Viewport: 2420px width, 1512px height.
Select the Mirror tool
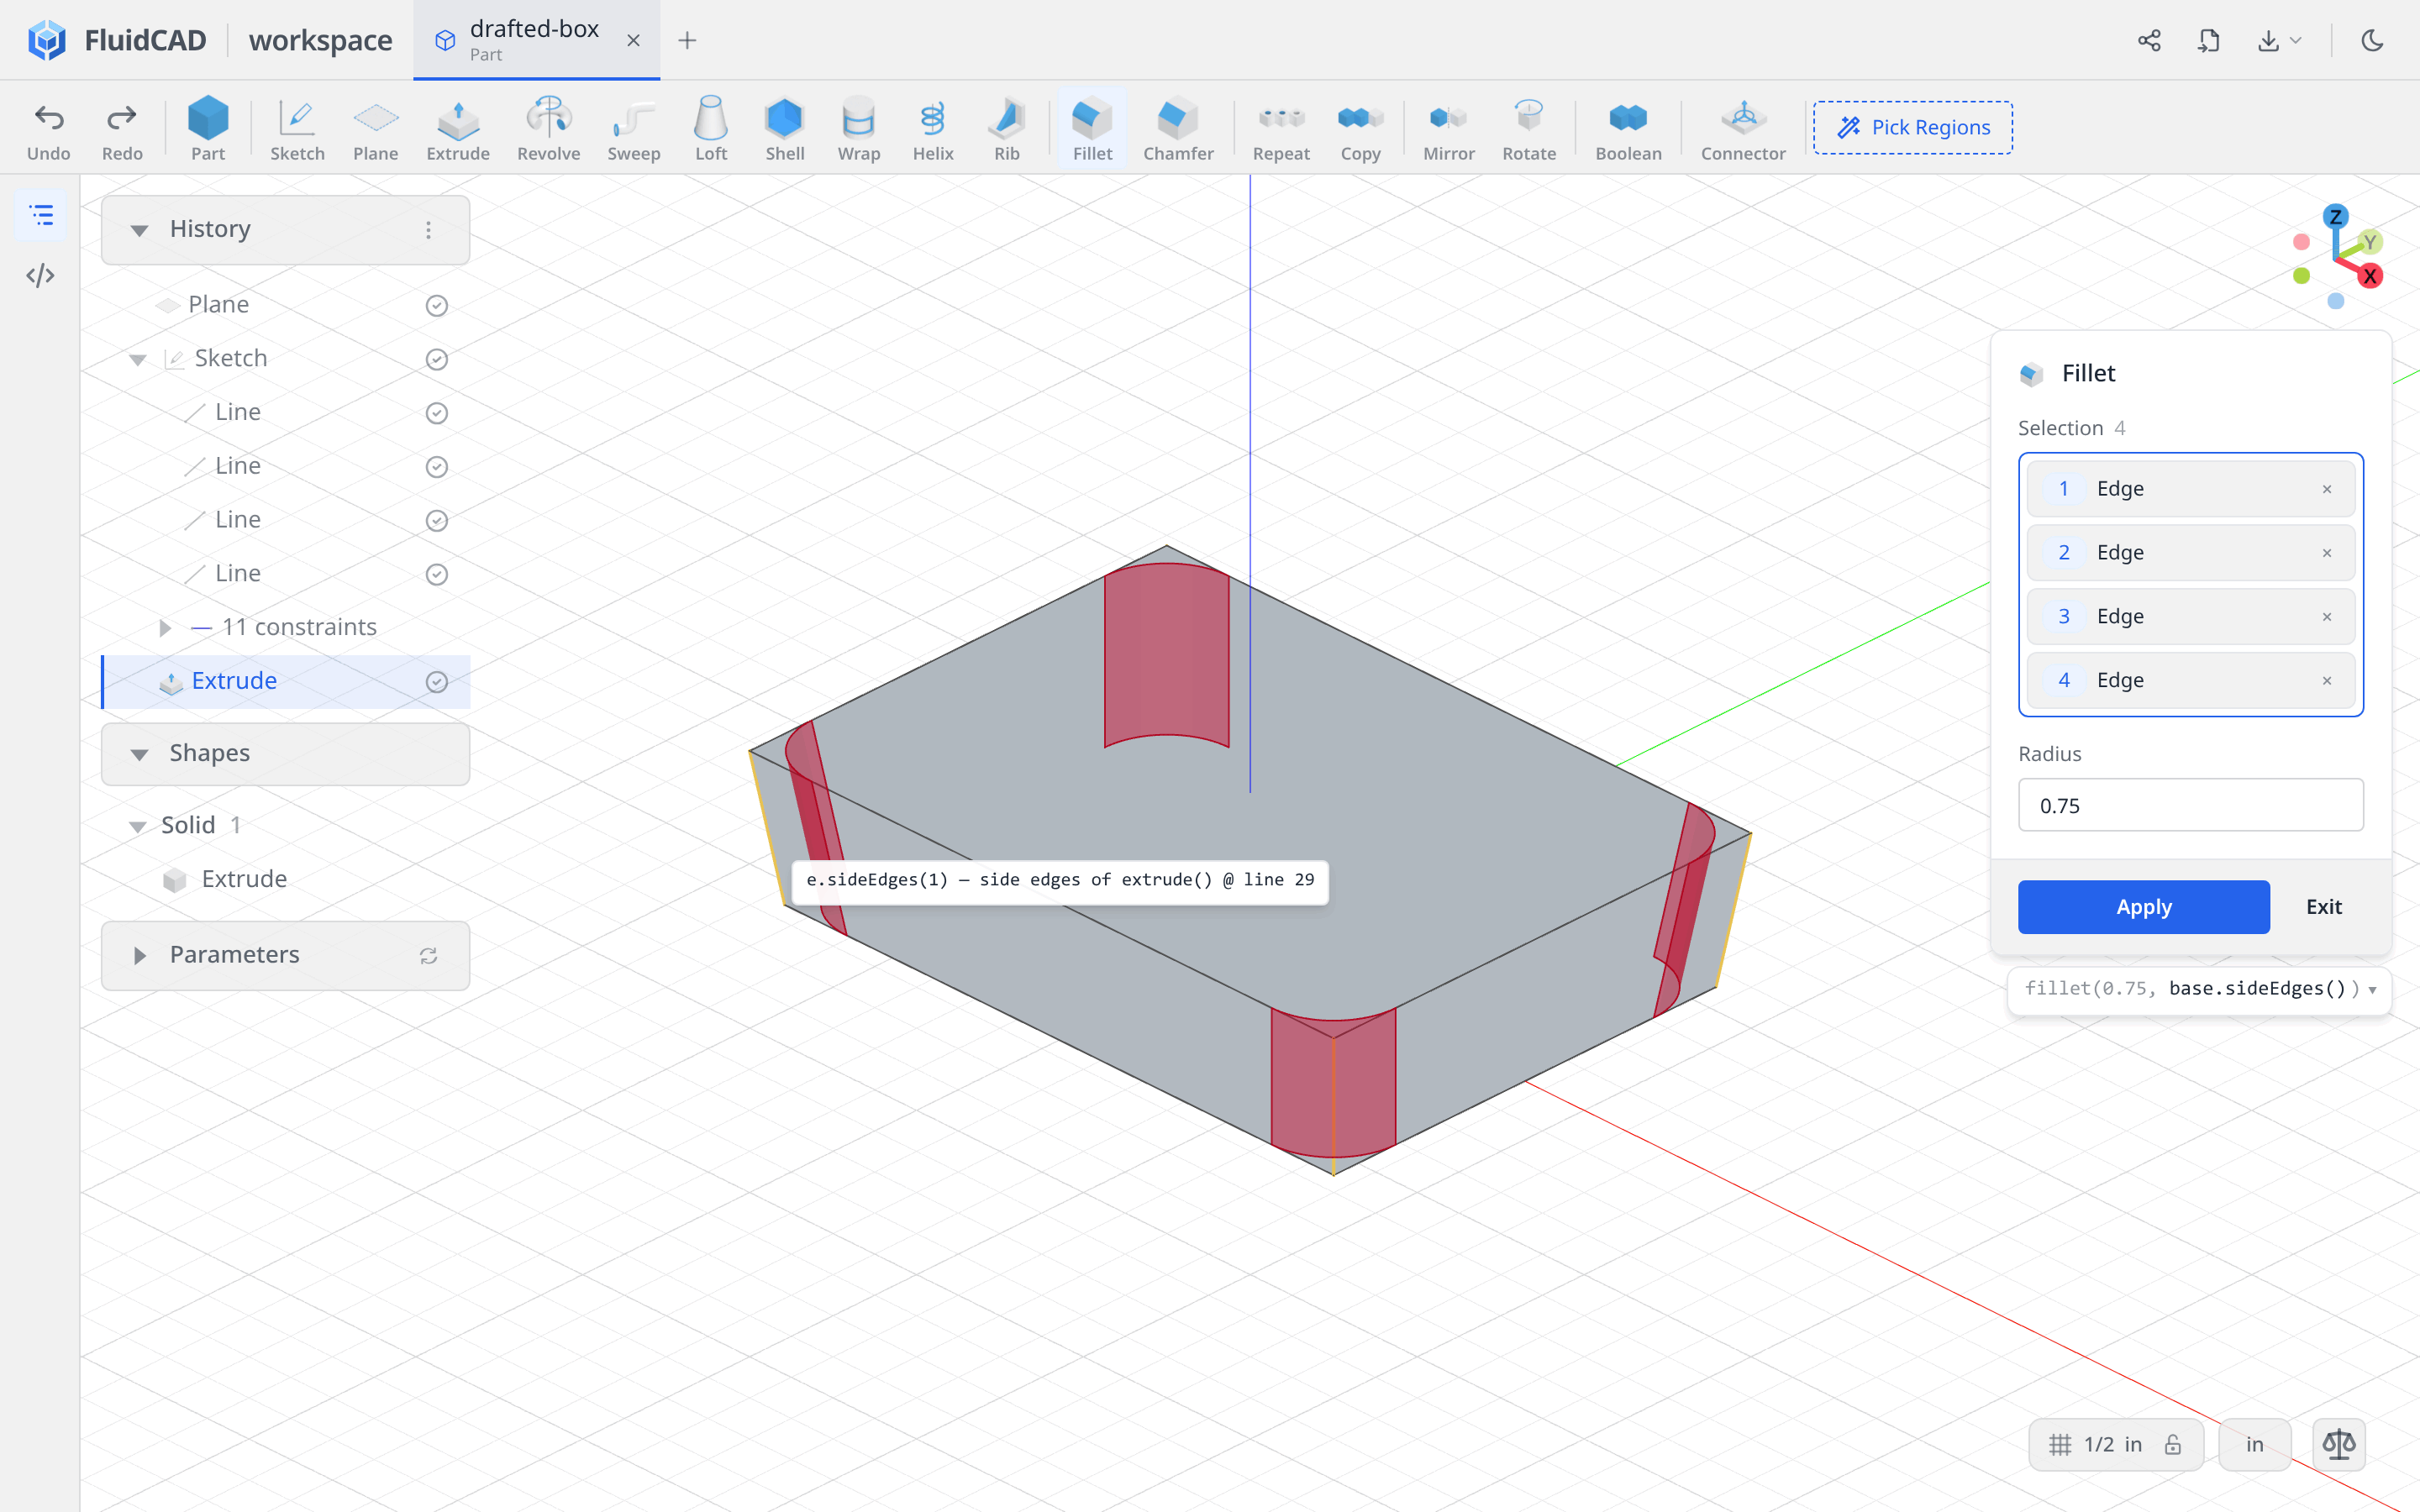click(1449, 128)
